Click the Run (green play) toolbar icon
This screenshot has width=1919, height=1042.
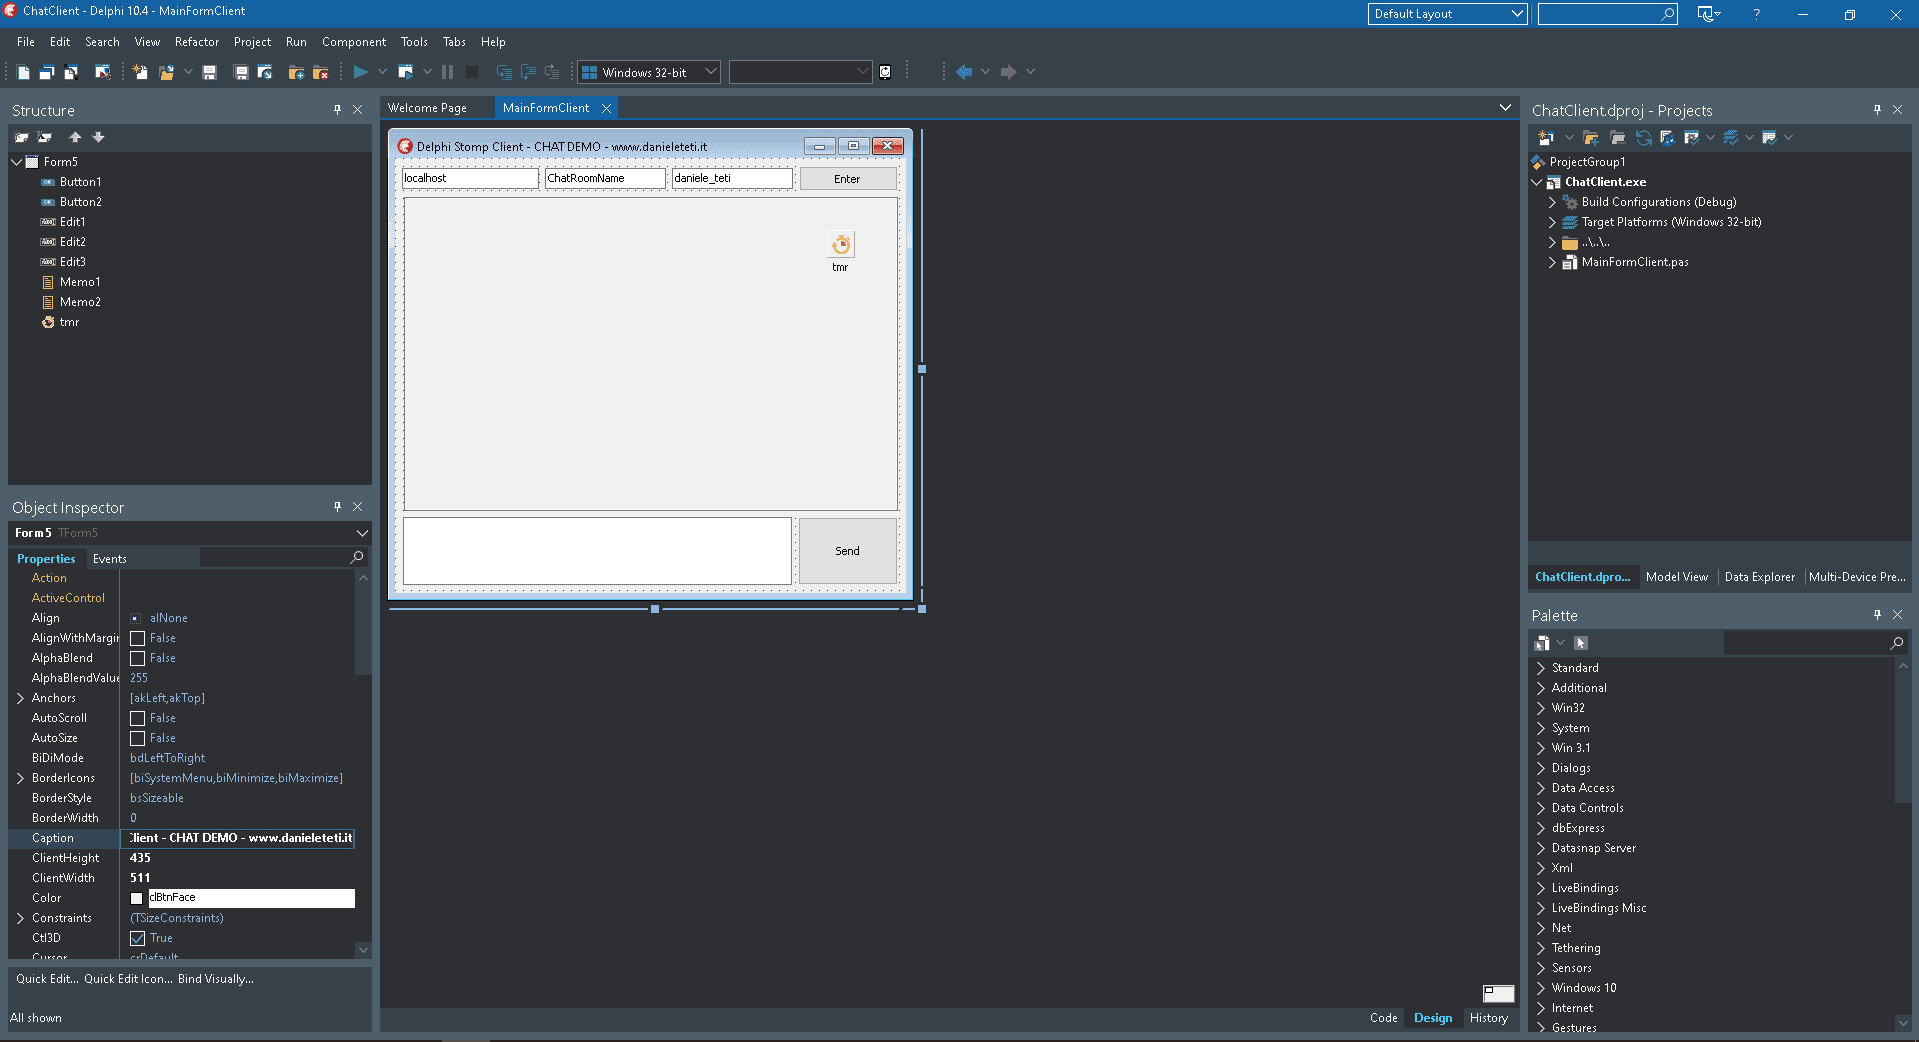click(361, 72)
